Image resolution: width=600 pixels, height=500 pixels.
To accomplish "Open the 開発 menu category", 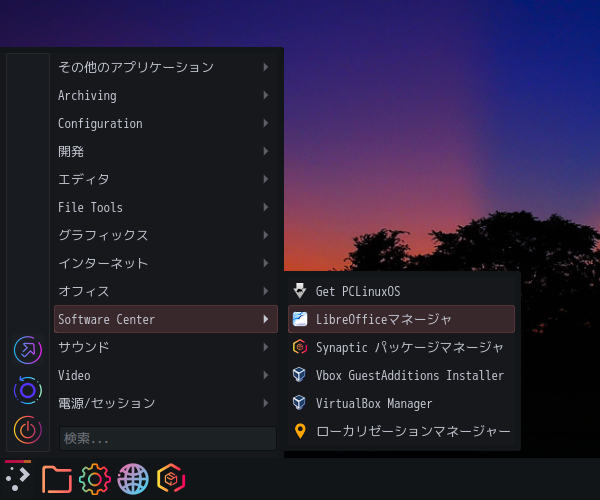I will [x=166, y=151].
